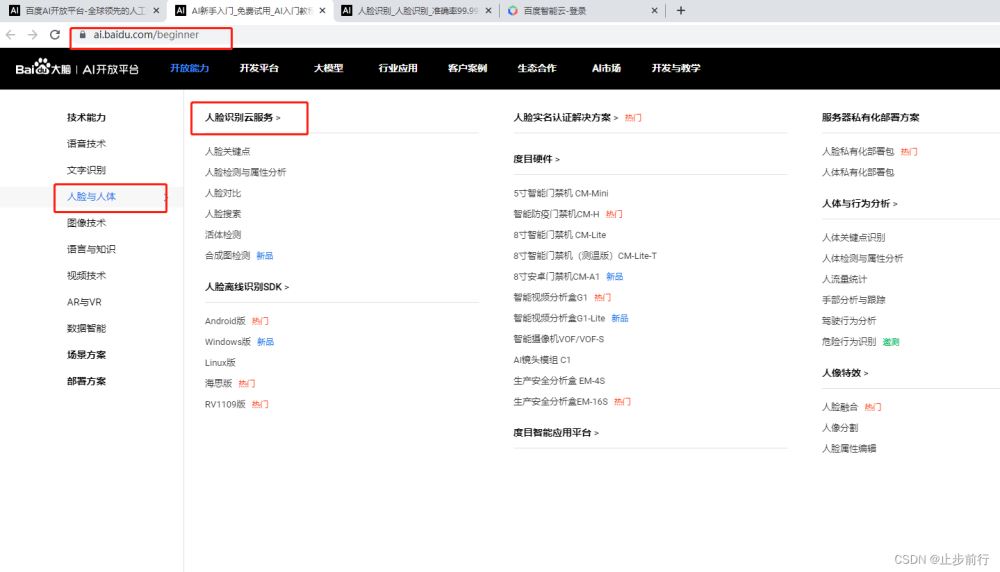Open the 人脸识别云服务 heading link
Viewport: 1000px width, 572px height.
pos(242,117)
